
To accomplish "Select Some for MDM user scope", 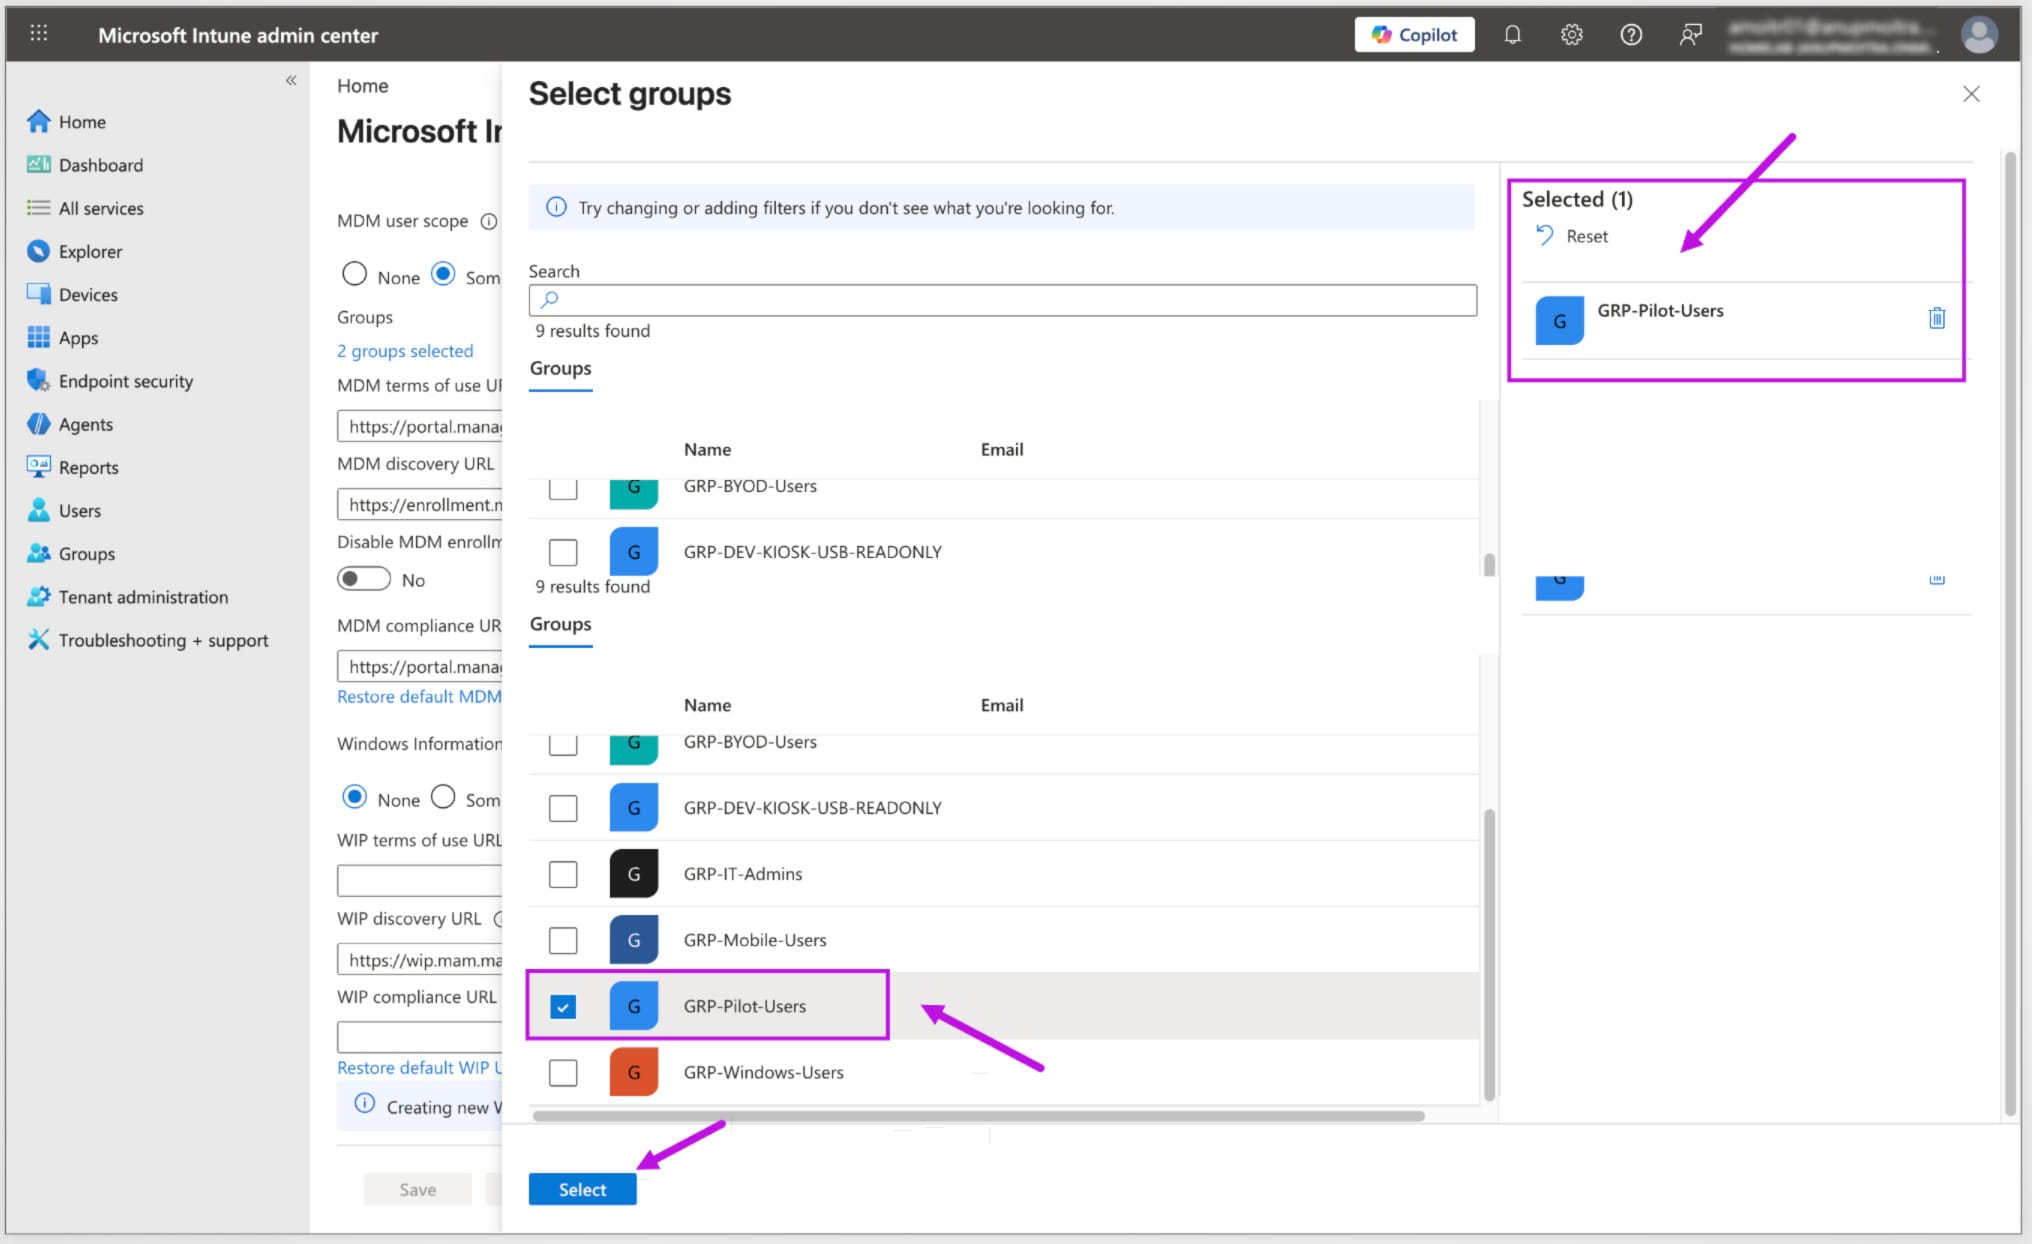I will 443,274.
